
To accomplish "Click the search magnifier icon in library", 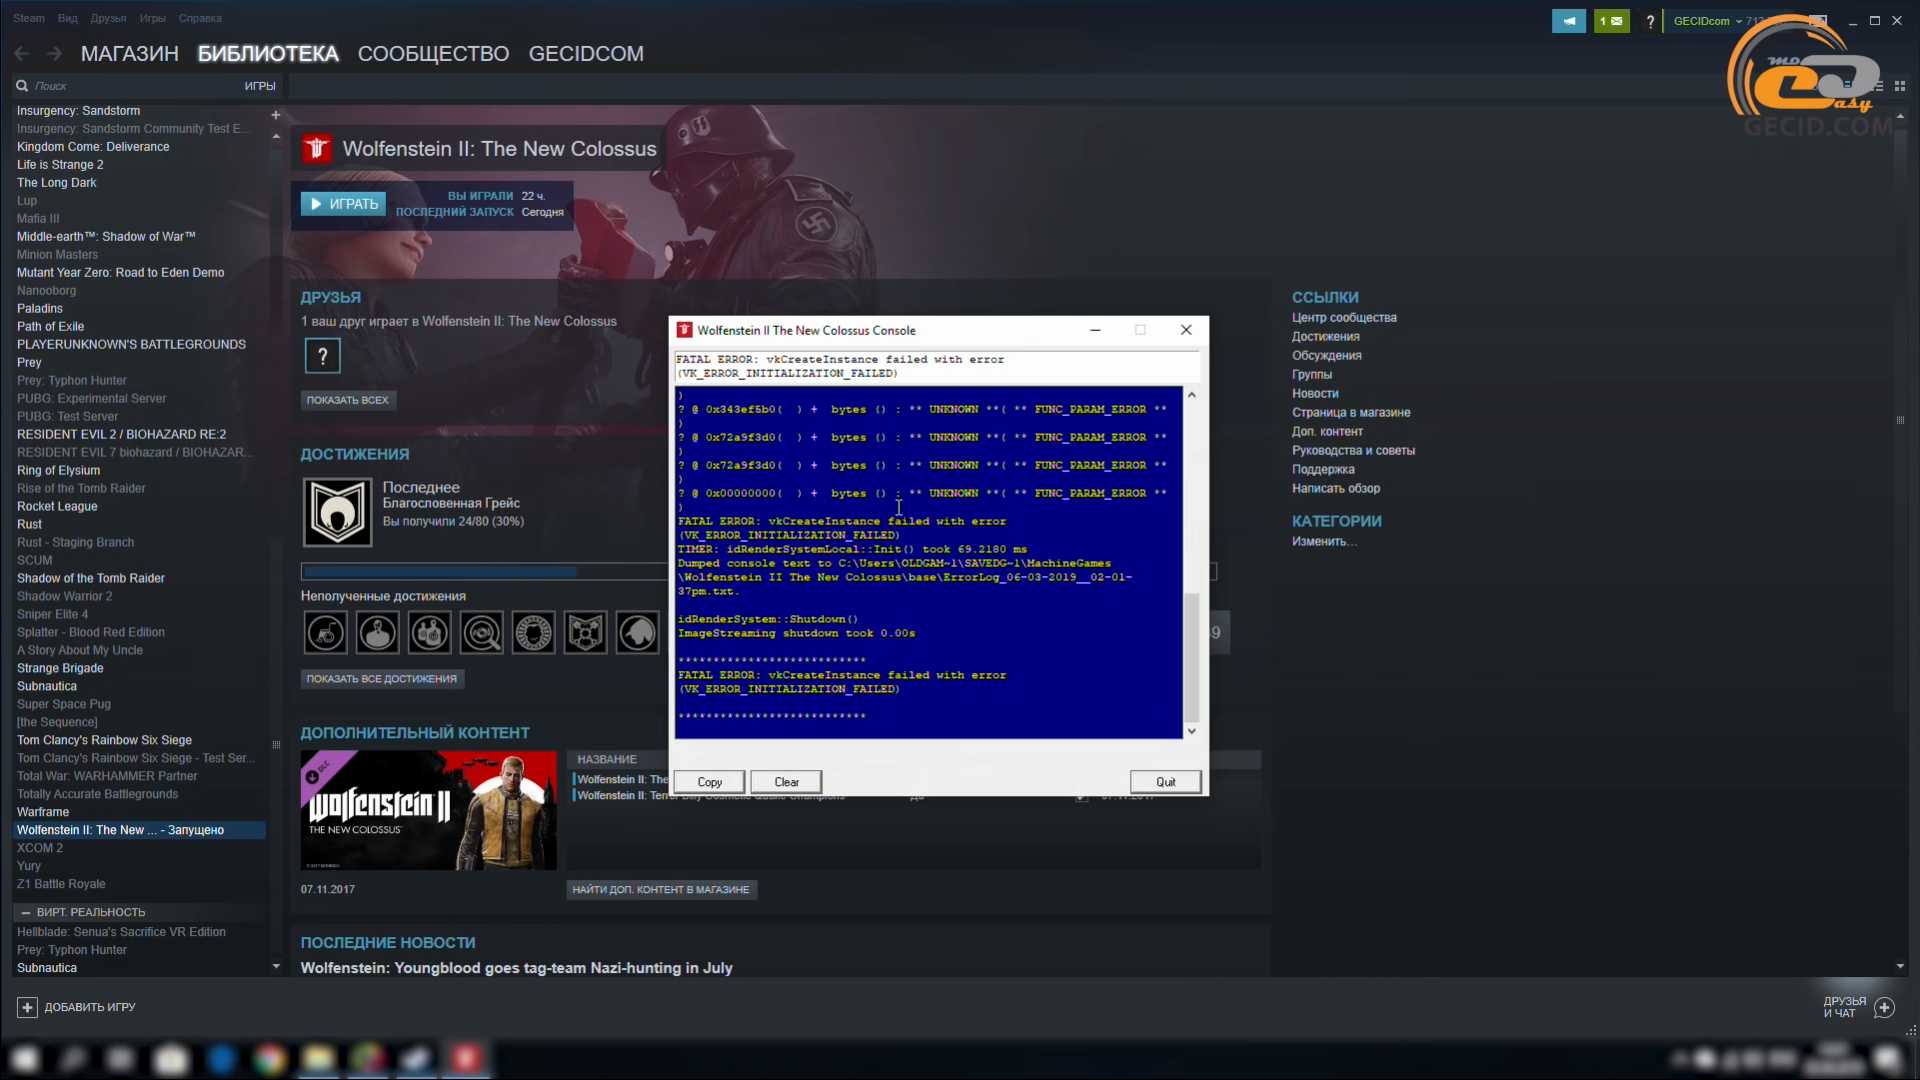I will 22,86.
